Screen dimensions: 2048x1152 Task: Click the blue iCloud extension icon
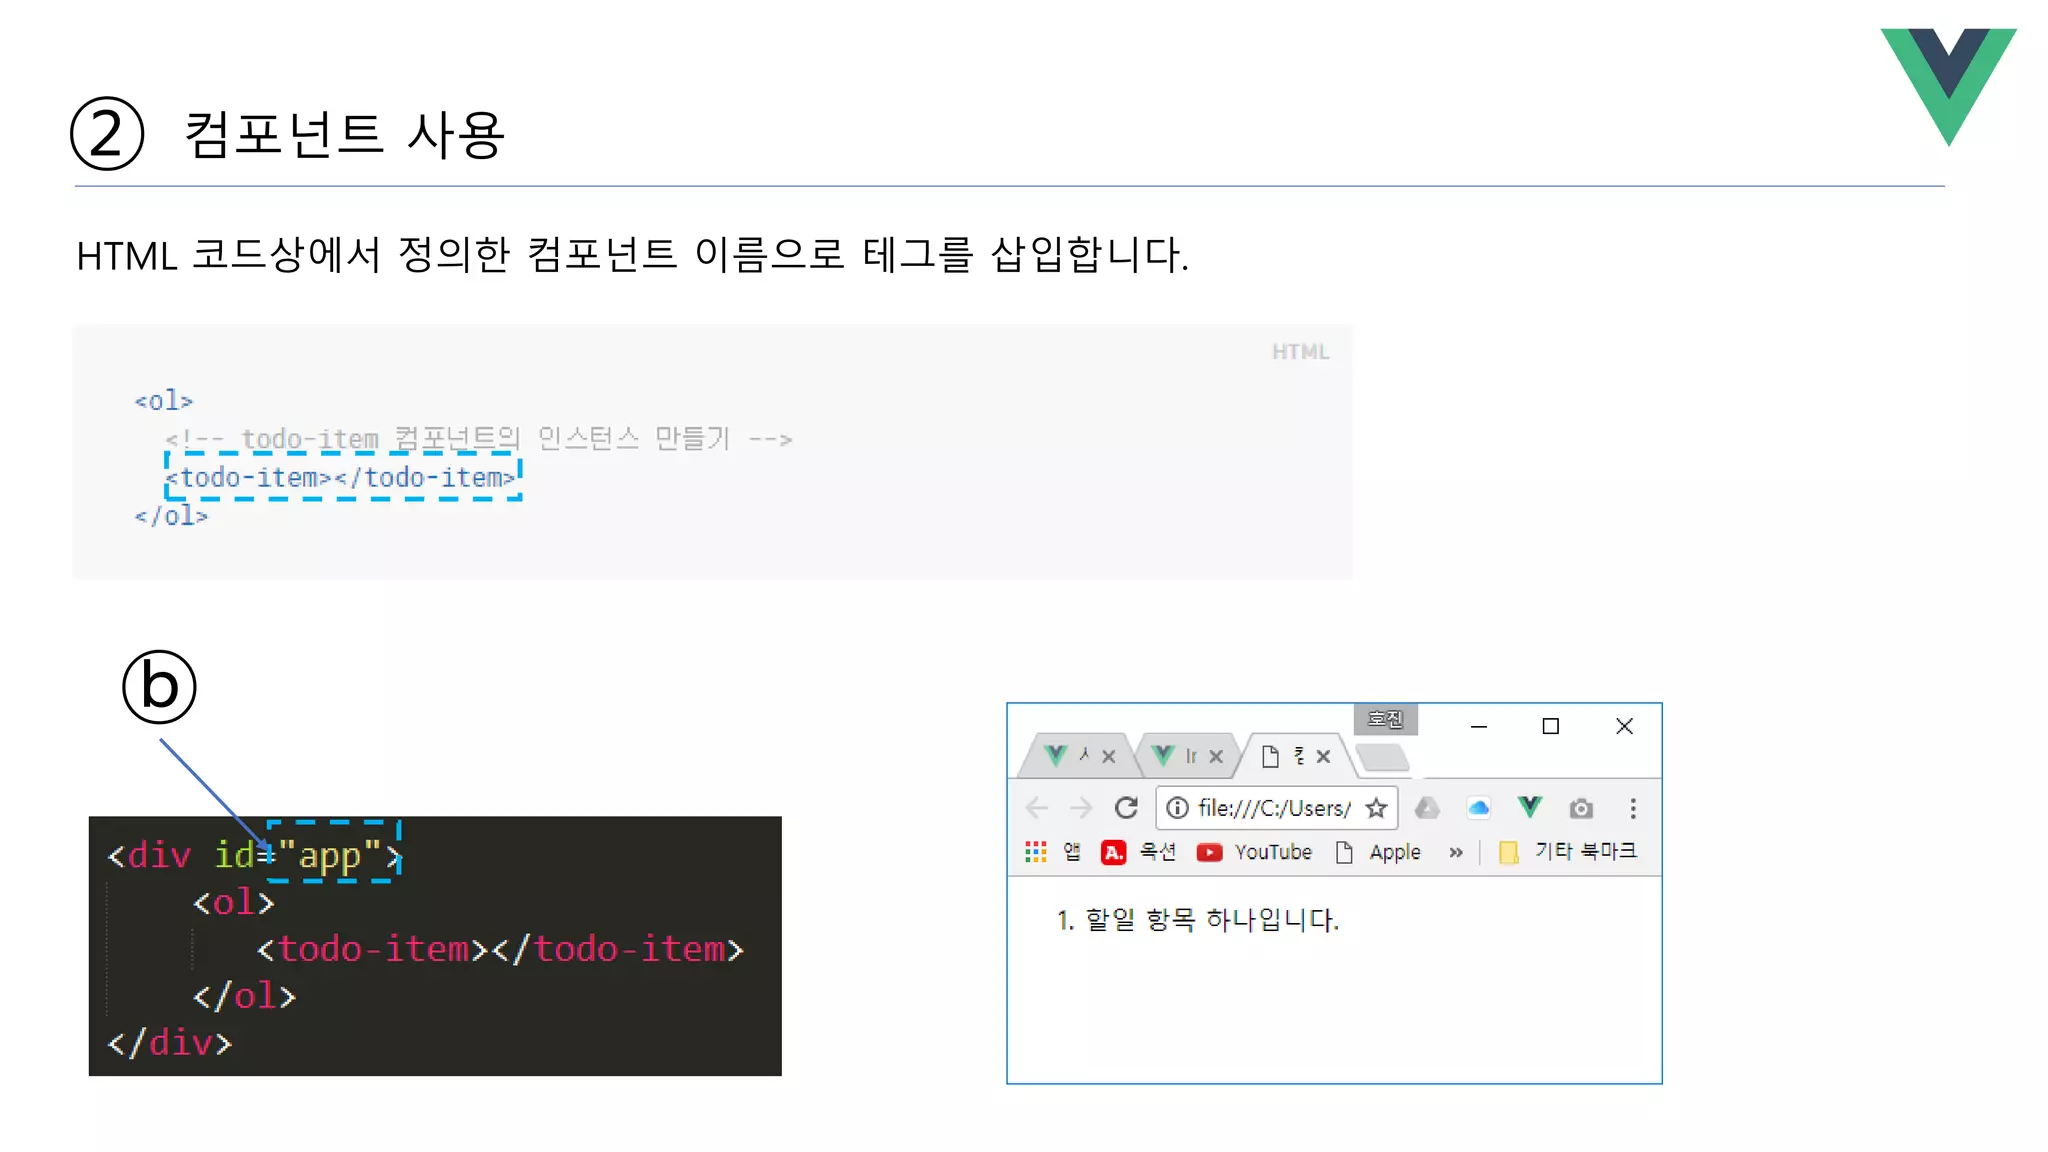pyautogui.click(x=1478, y=808)
